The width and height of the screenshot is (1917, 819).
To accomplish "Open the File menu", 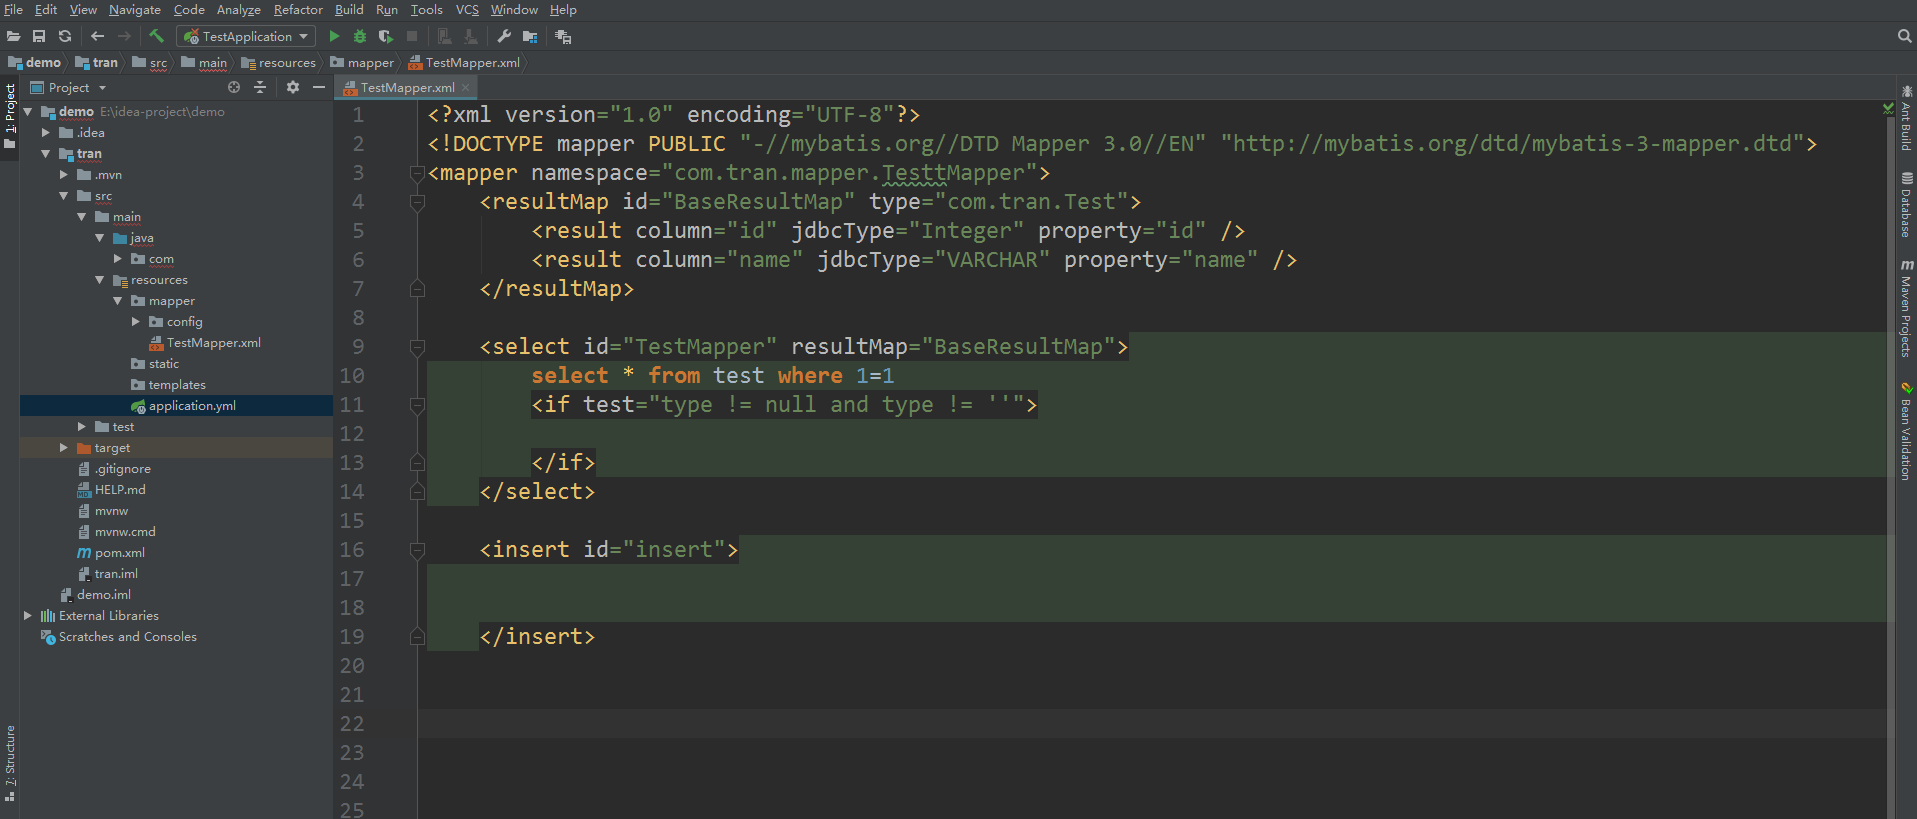I will [14, 9].
